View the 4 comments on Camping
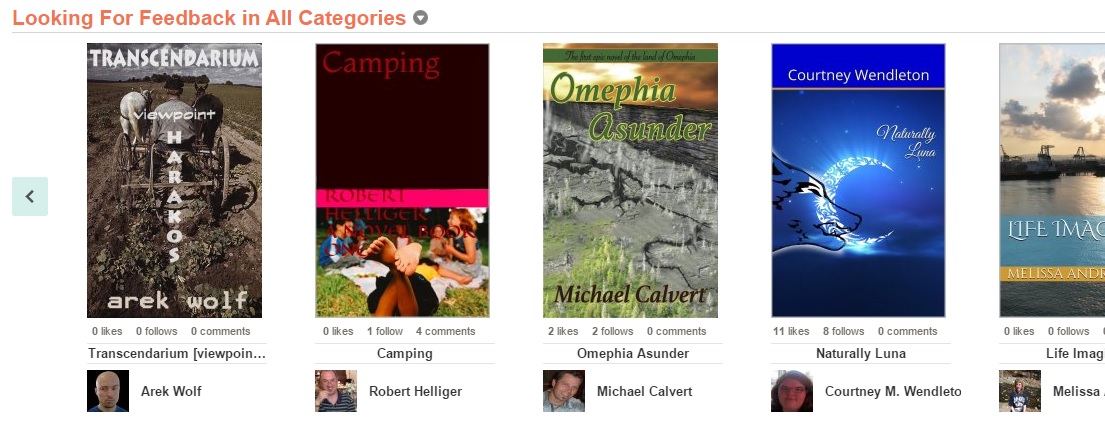1105x444 pixels. pos(445,331)
